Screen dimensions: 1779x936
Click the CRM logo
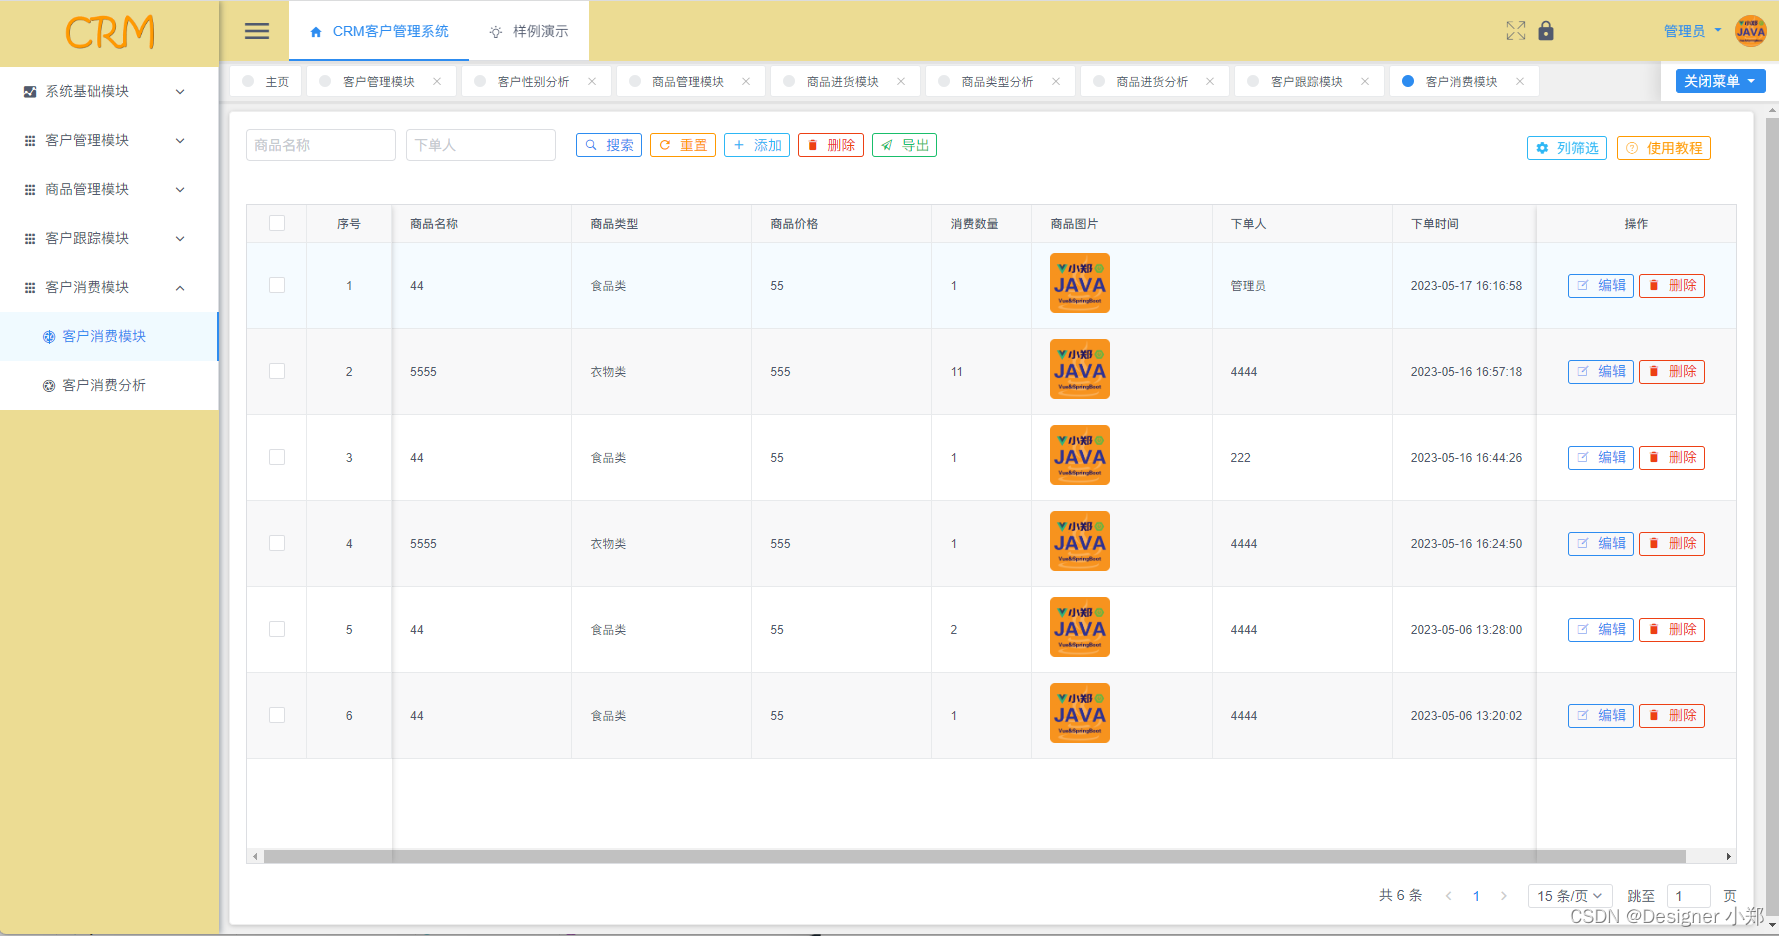(x=110, y=33)
